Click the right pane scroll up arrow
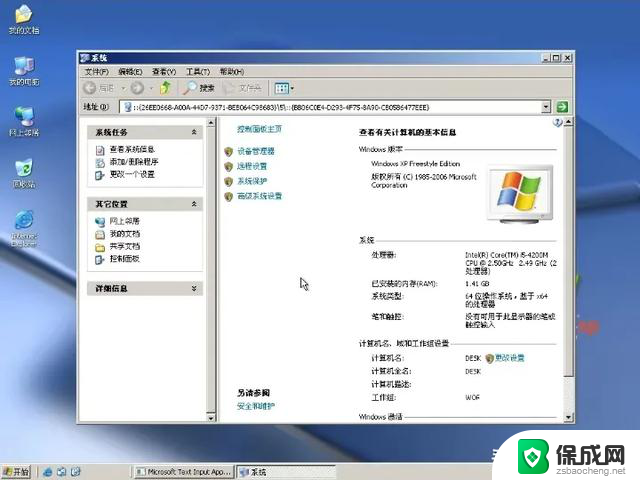This screenshot has width=640, height=480. coord(569,122)
